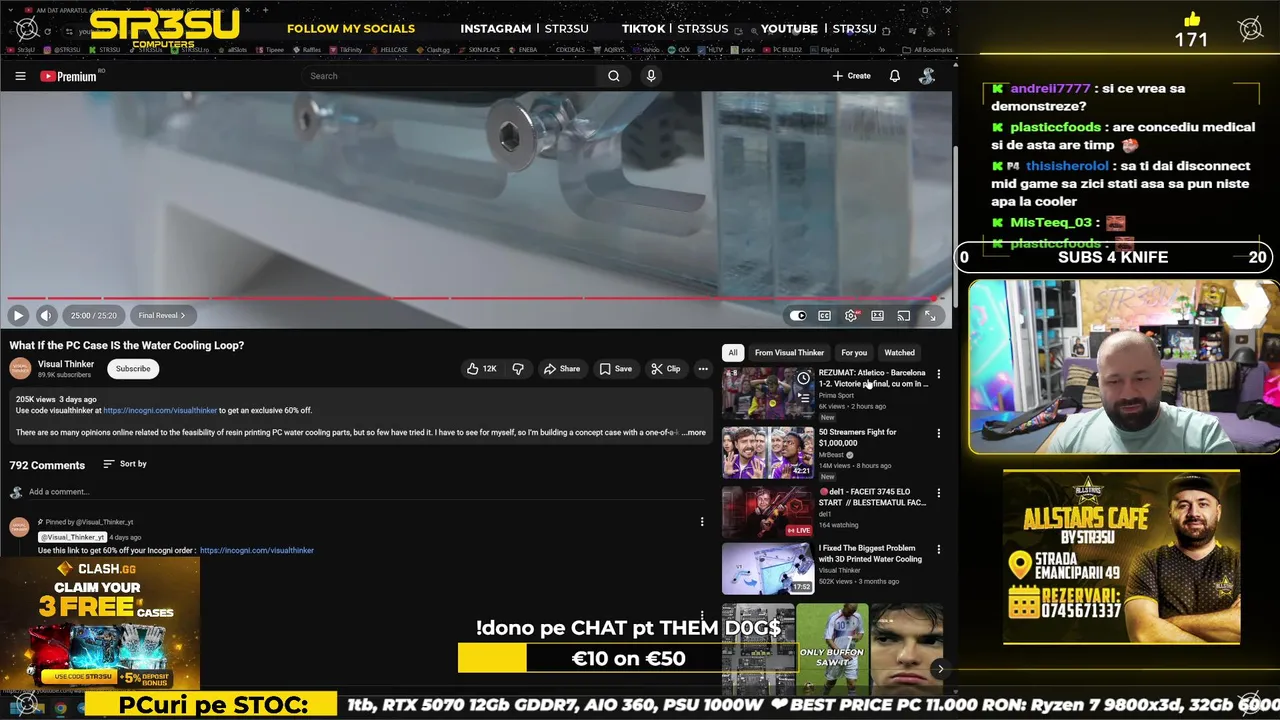Screen dimensions: 1280x720
Task: Open the Chrome icon in the taskbar
Action: 60,707
